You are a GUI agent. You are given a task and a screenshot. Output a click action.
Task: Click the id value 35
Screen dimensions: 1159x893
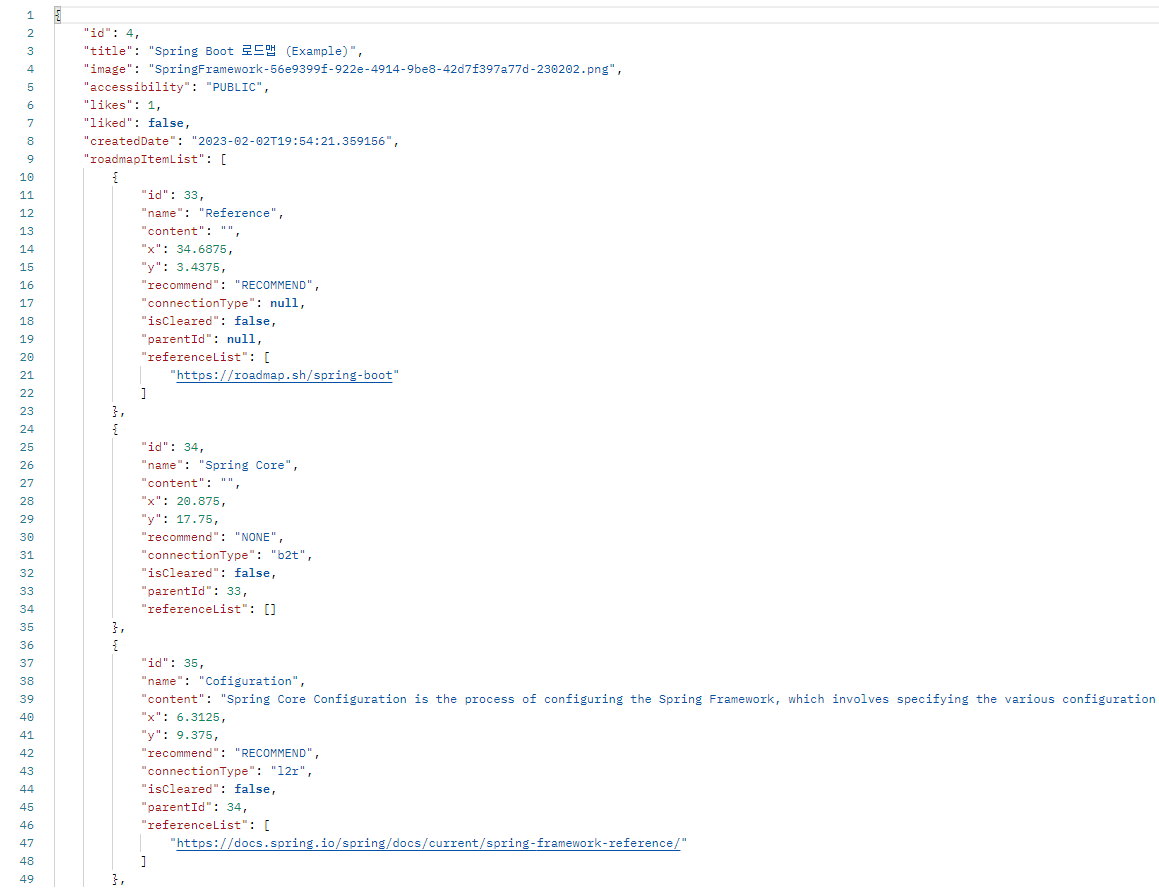pos(191,663)
